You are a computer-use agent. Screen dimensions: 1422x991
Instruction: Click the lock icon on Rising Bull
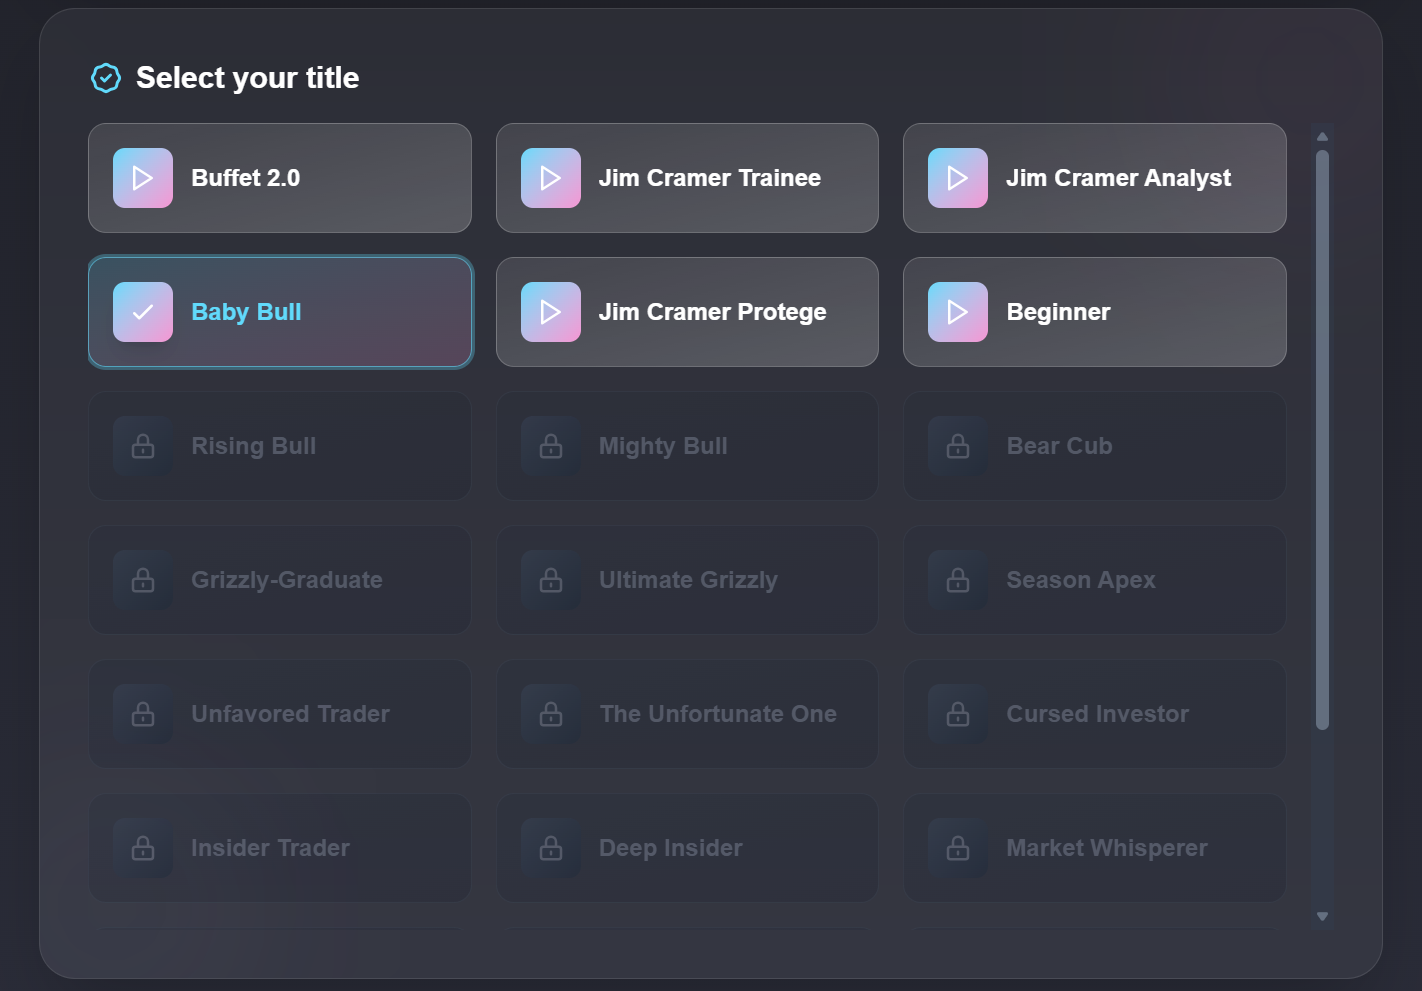pos(143,446)
